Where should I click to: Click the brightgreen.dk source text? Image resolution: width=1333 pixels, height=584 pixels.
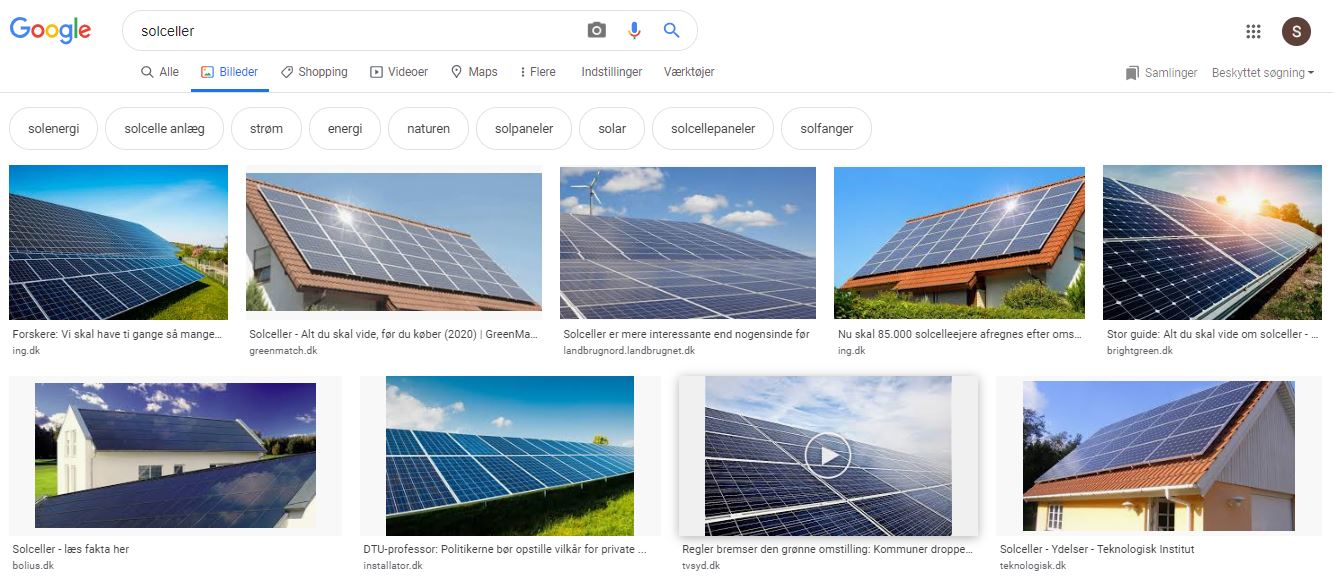click(x=1140, y=351)
